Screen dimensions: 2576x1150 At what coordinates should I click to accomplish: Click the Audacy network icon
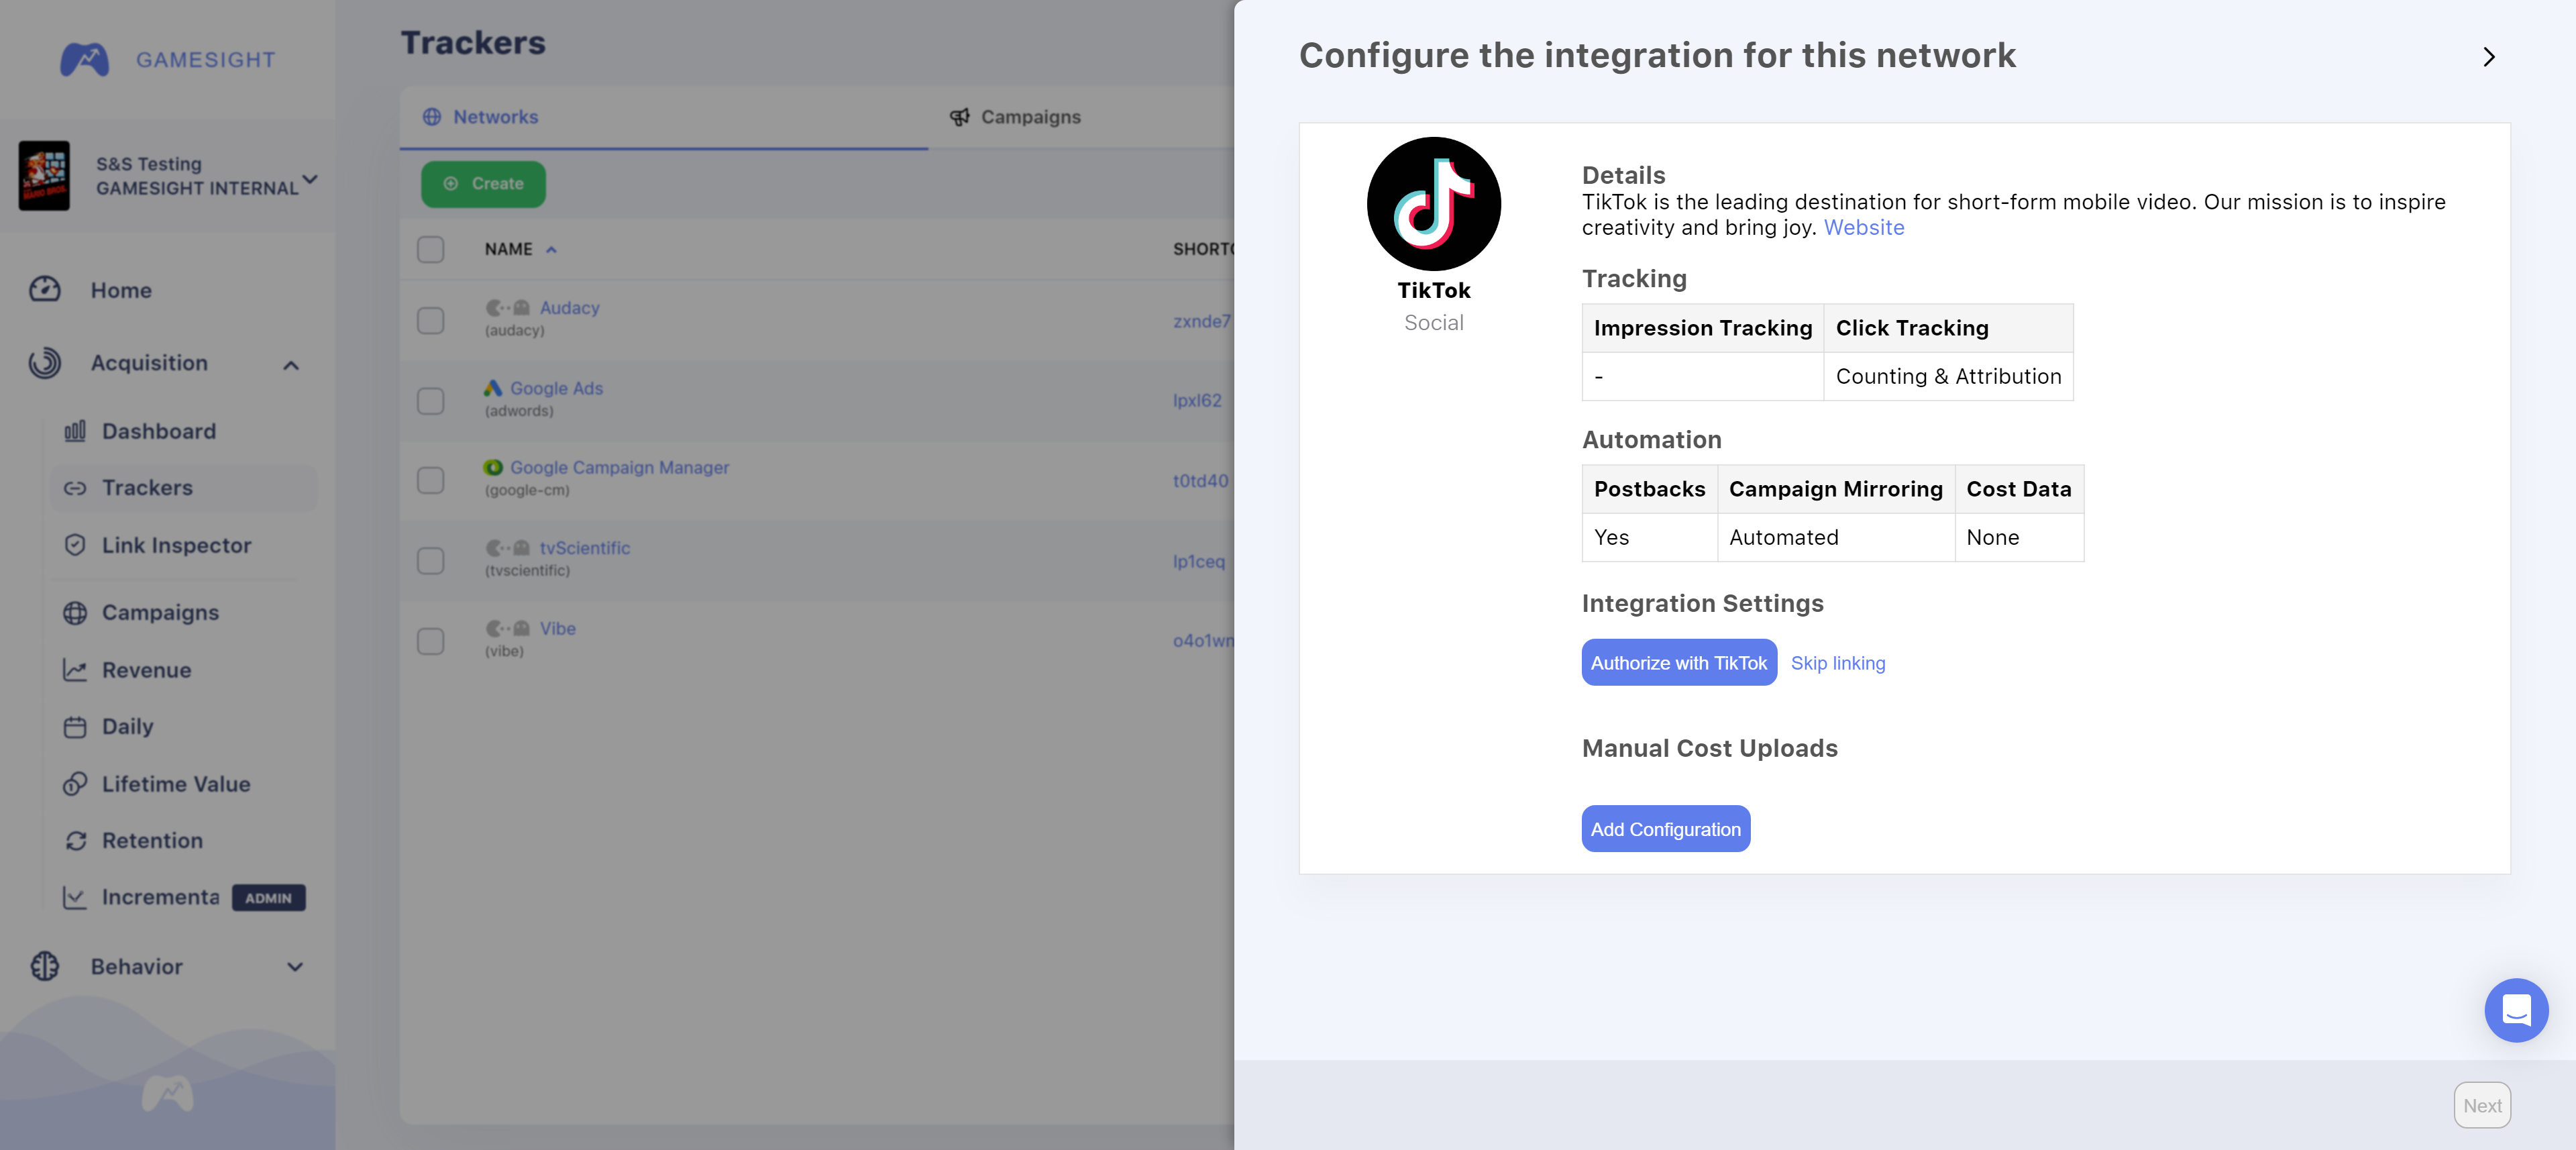508,308
